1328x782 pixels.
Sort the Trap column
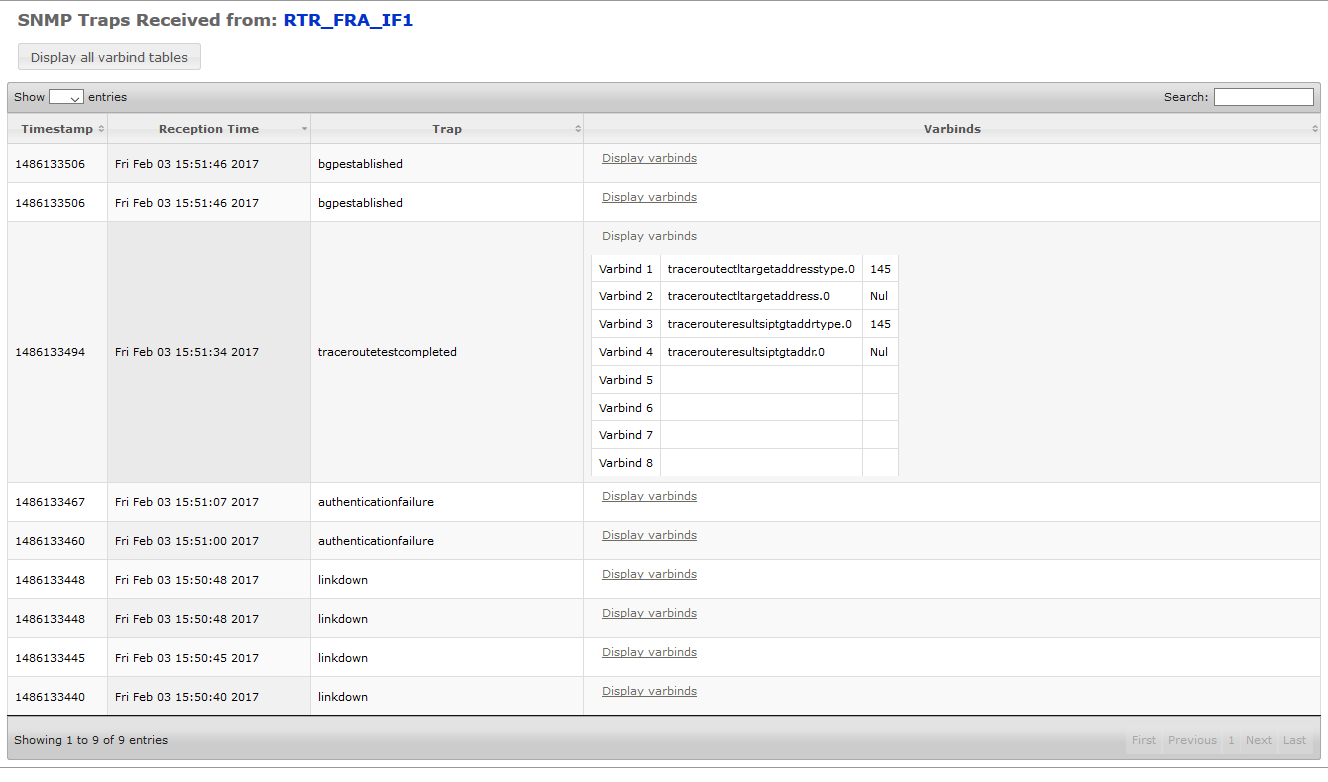pos(446,128)
